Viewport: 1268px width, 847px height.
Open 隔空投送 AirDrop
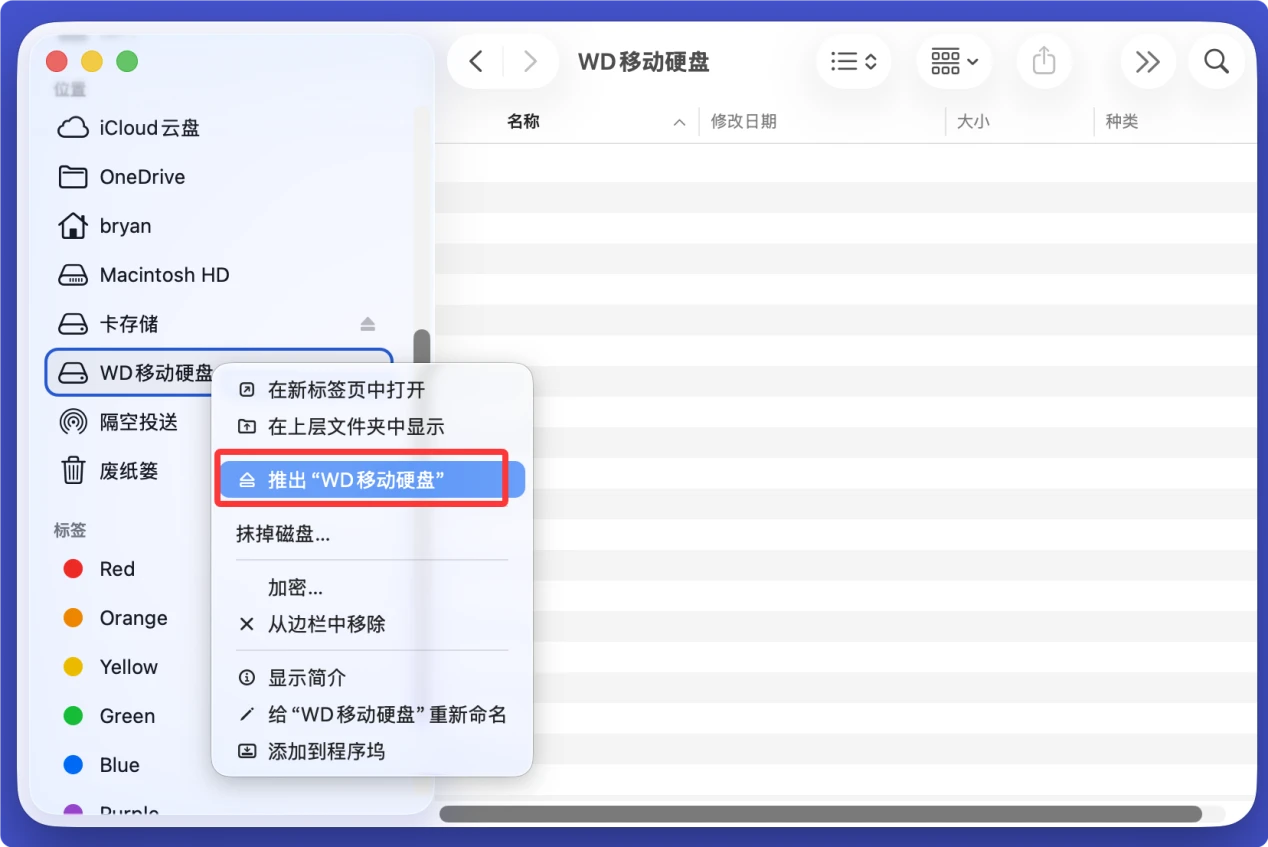130,422
